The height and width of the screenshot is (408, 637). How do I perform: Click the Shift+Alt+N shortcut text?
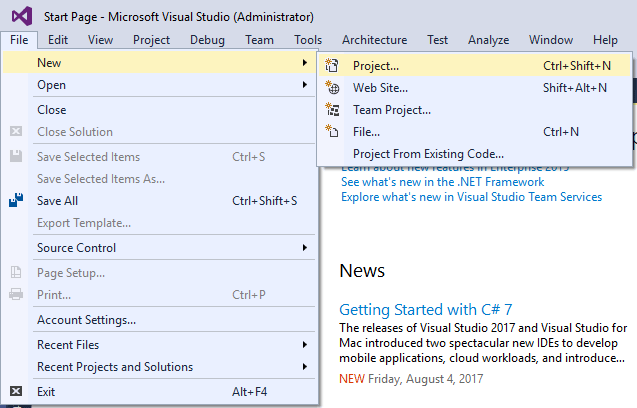575,87
